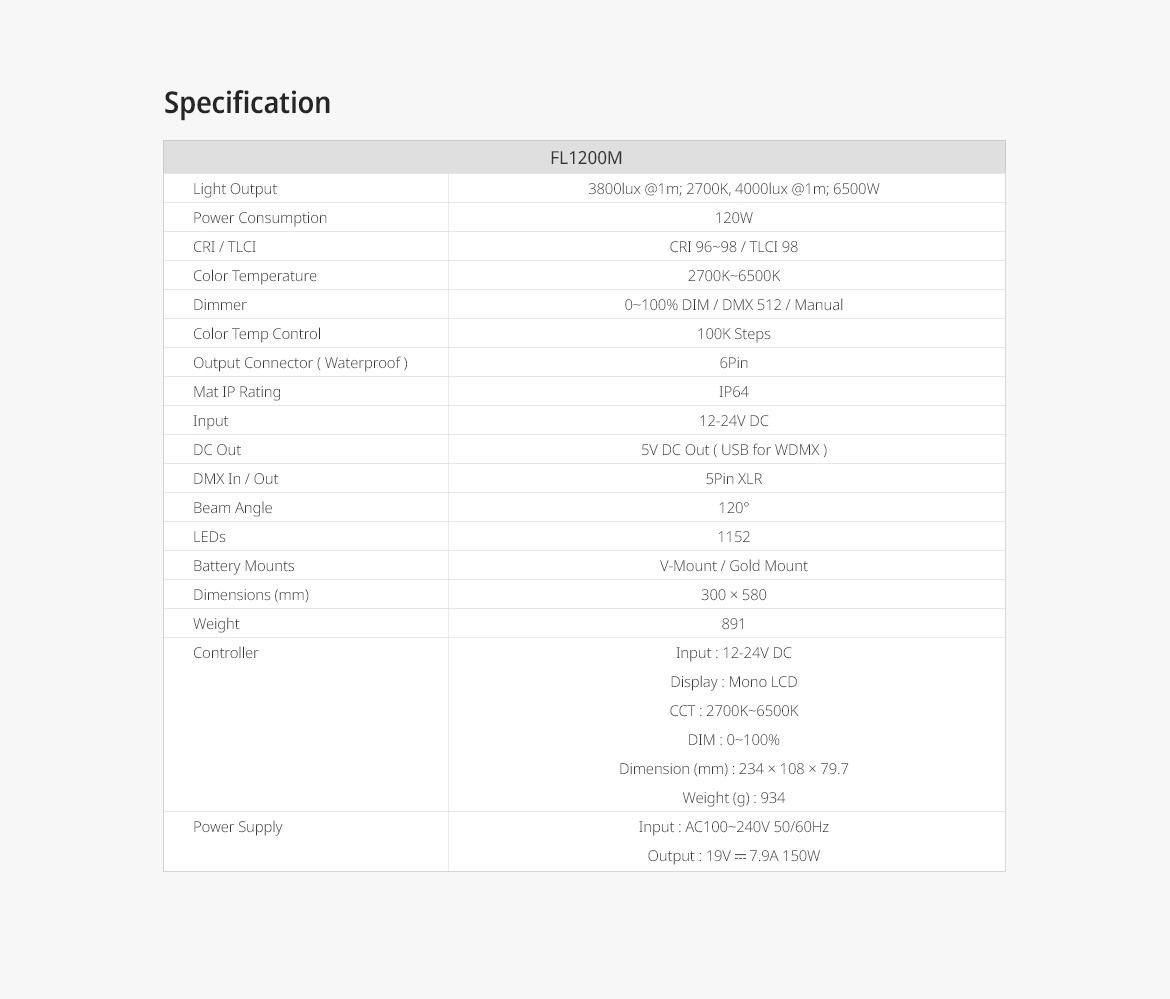
Task: Click the Output Connector ( Waterproof ) label
Action: (x=300, y=363)
